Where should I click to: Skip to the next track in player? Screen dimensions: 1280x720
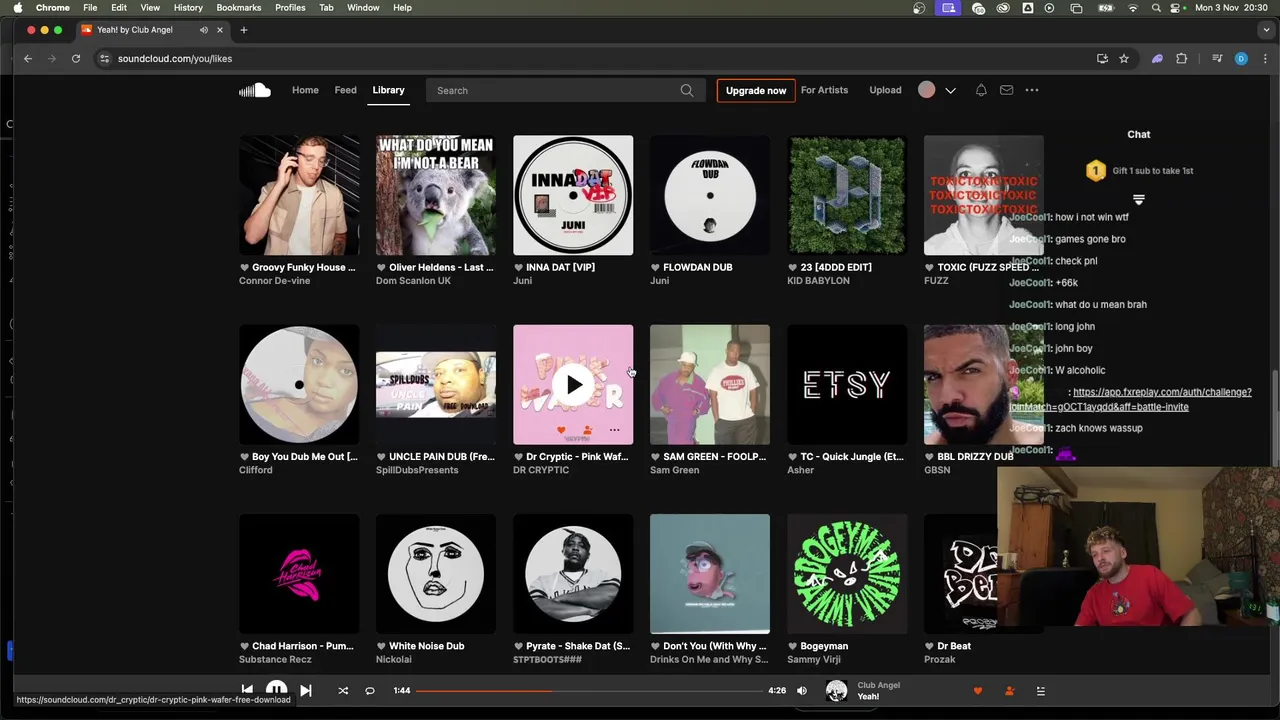click(x=306, y=690)
